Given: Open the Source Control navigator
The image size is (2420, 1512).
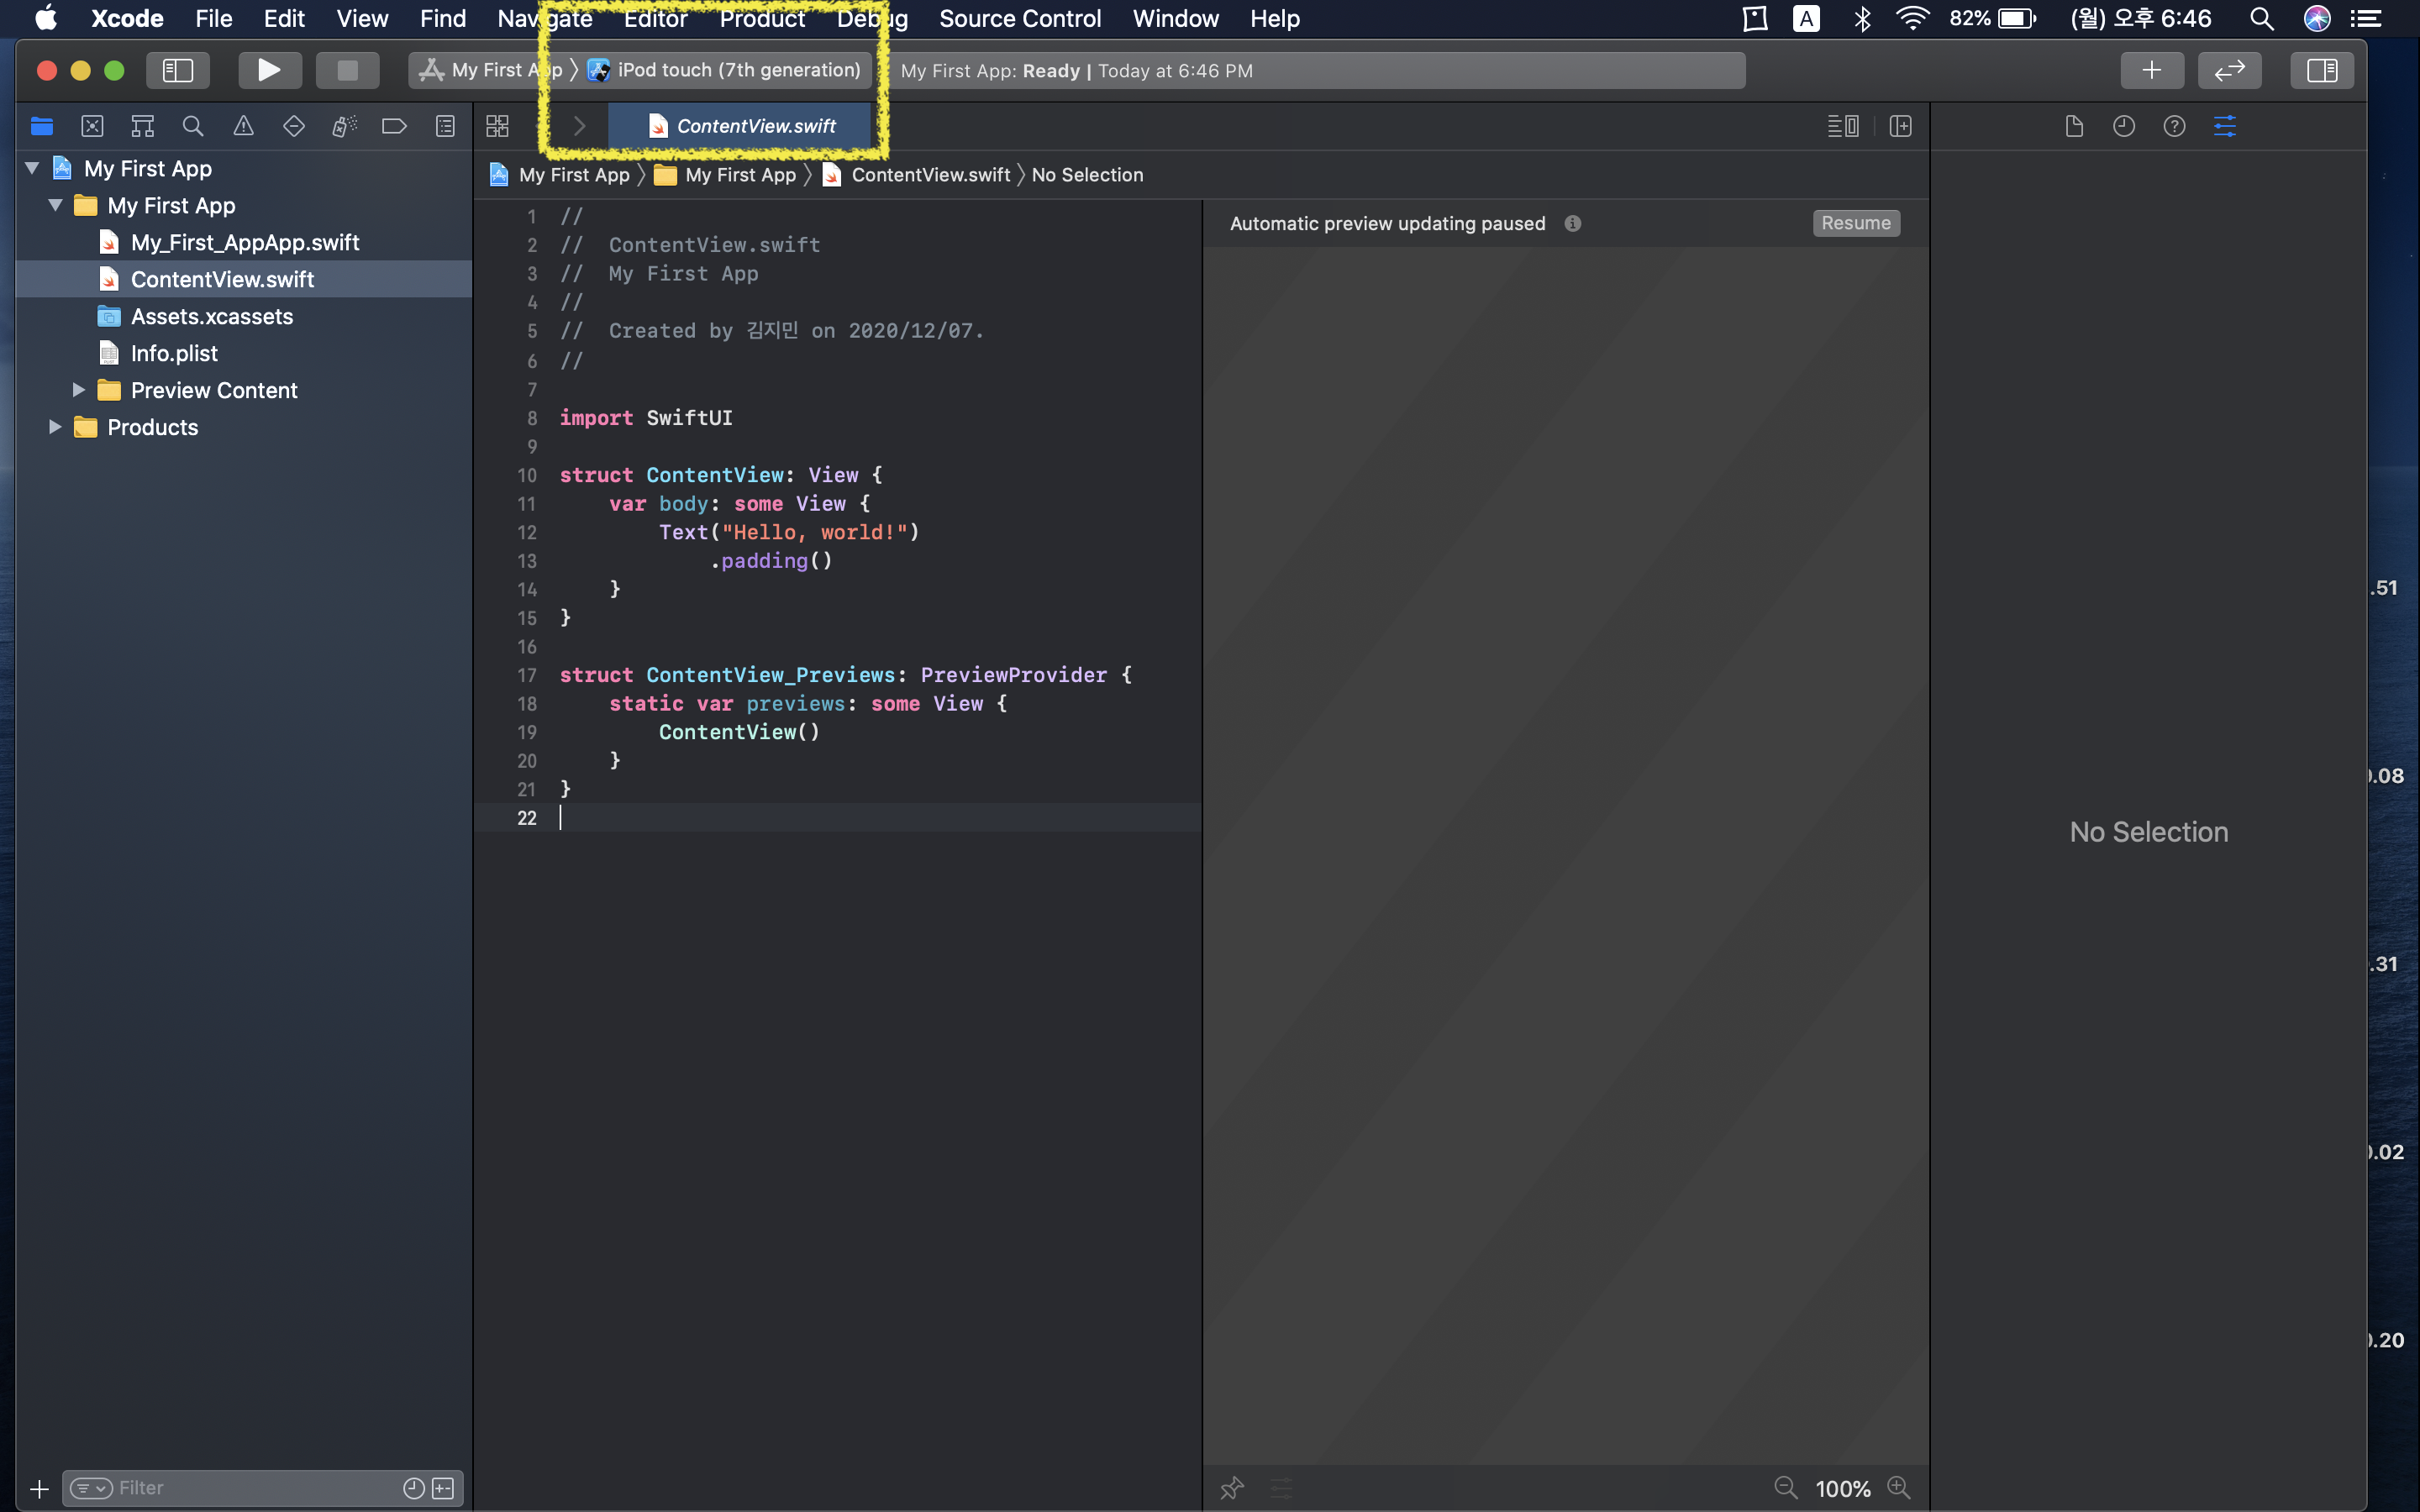Looking at the screenshot, I should 92,126.
